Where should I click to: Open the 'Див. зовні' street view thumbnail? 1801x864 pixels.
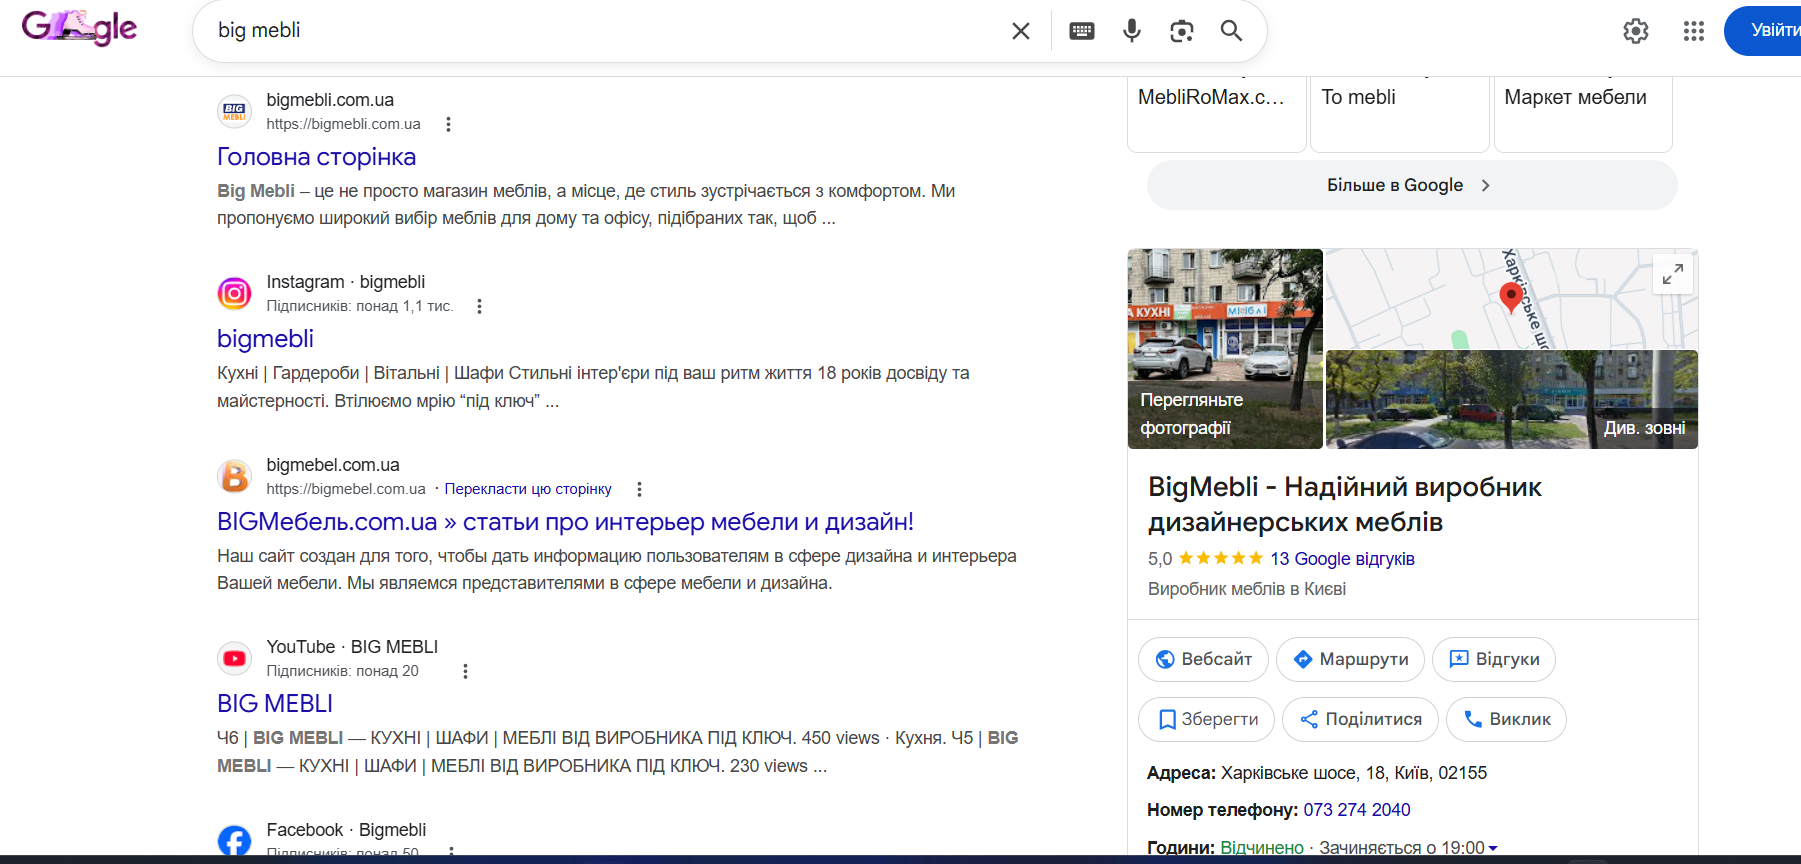1512,400
